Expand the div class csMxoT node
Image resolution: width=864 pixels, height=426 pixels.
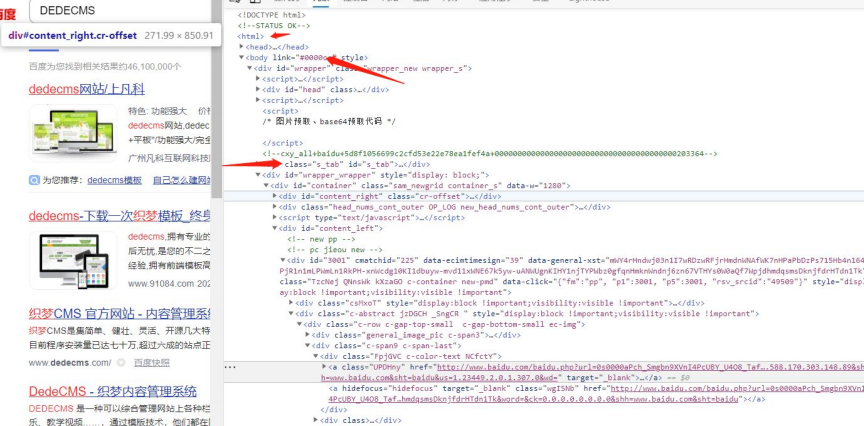291,303
